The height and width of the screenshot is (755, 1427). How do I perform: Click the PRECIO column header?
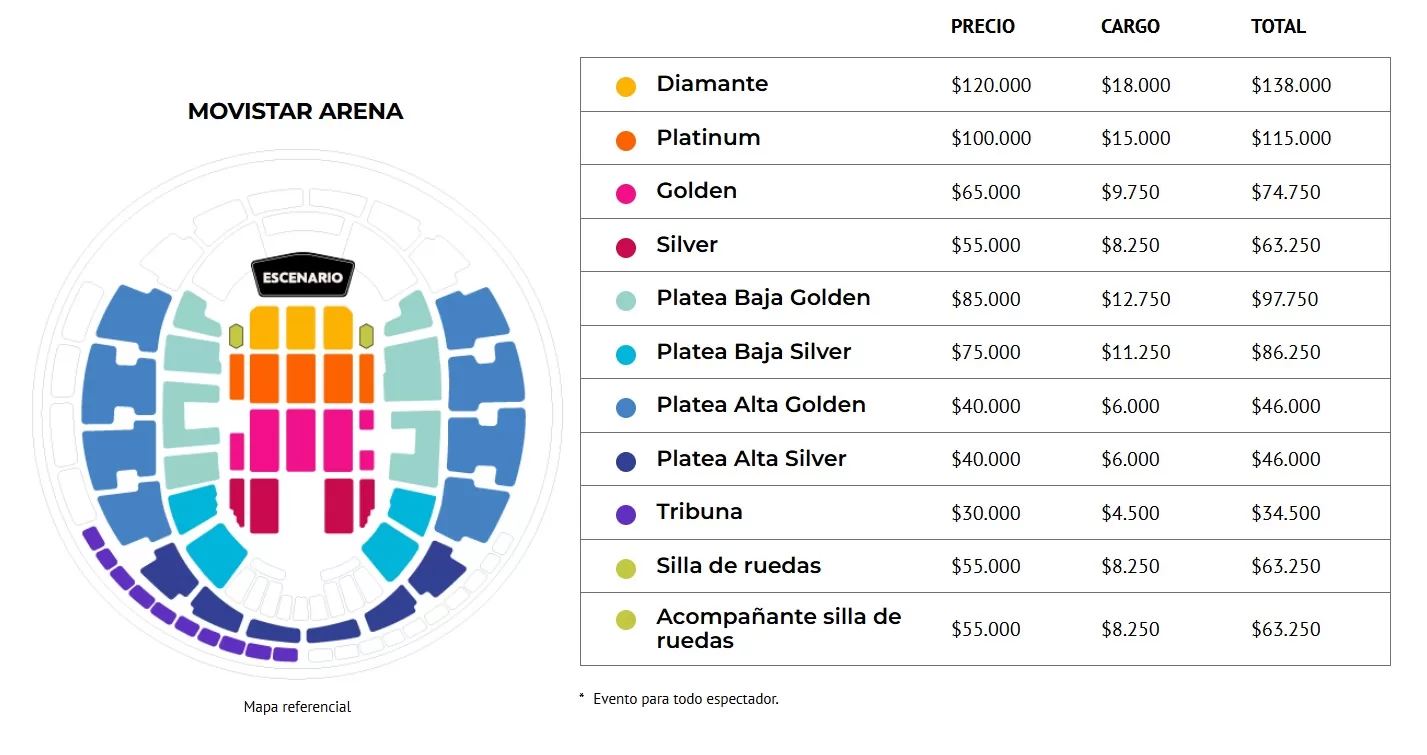coord(982,27)
